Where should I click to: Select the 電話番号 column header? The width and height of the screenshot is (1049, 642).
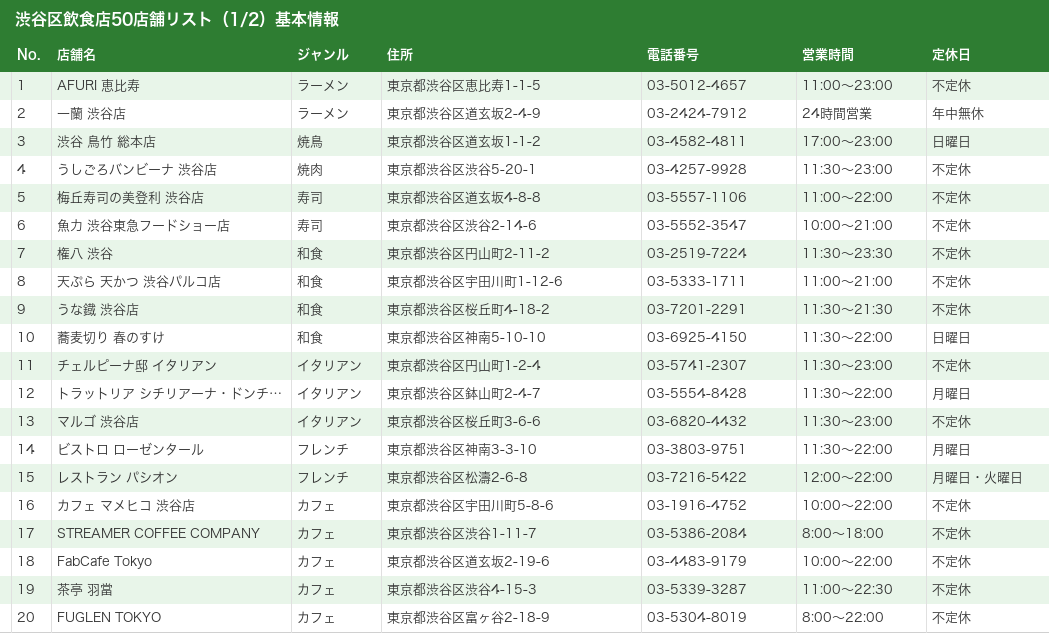point(672,55)
